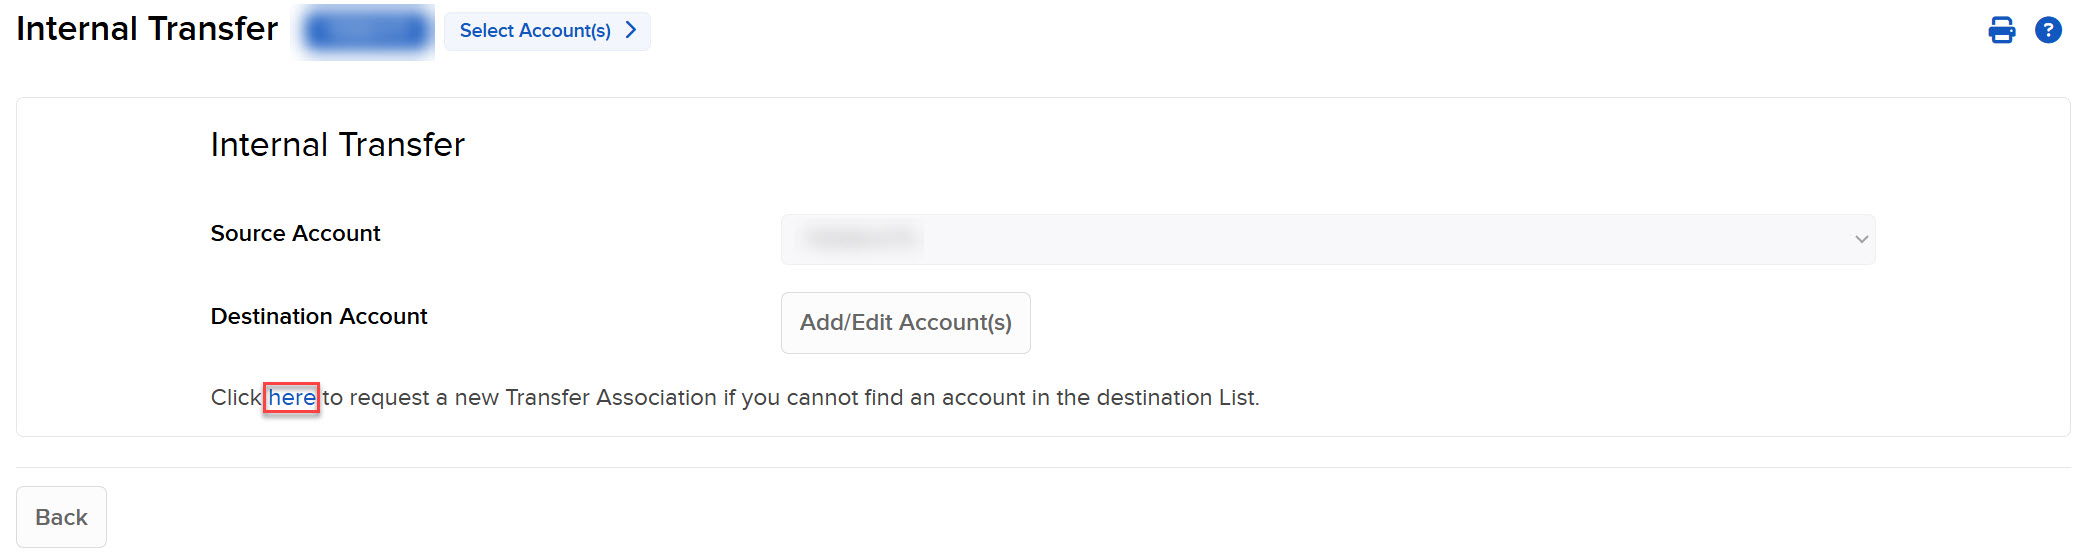The width and height of the screenshot is (2085, 558).
Task: Click empty space right of Add/Edit Account(s)
Action: [1450, 323]
